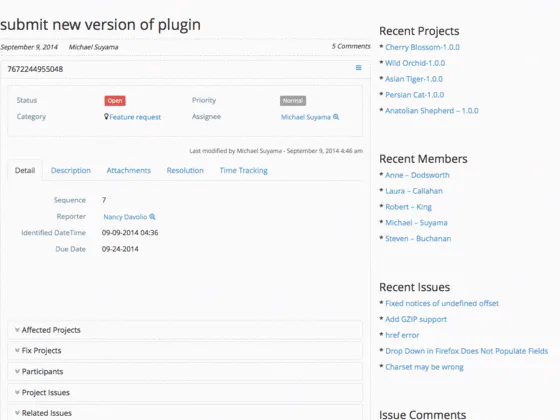This screenshot has height=420, width=560.
Task: Open issue Charset may be wrong
Action: [x=424, y=367]
